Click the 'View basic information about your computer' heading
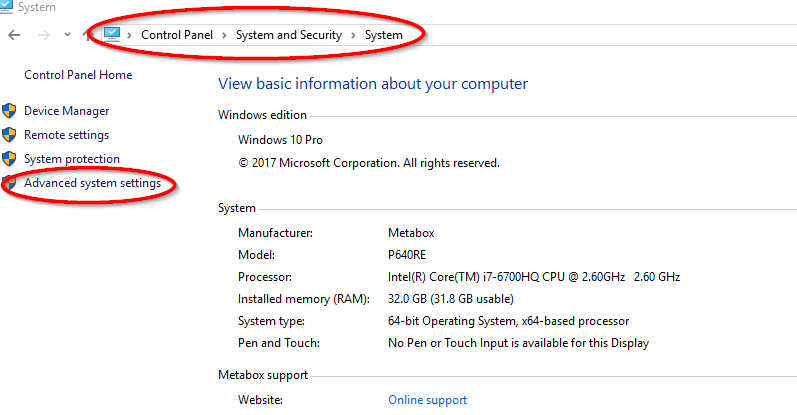Viewport: 797px width, 415px height. coord(373,83)
